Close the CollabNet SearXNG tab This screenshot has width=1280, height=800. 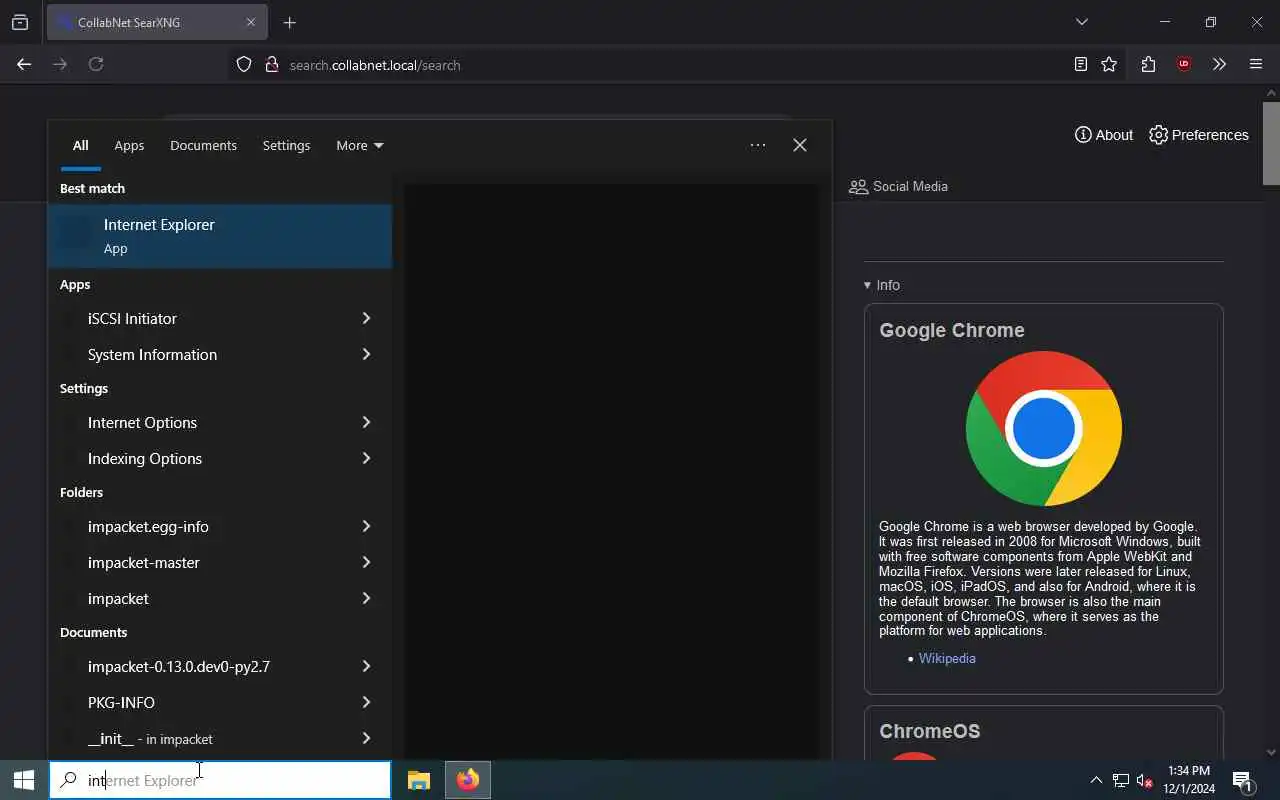coord(251,22)
